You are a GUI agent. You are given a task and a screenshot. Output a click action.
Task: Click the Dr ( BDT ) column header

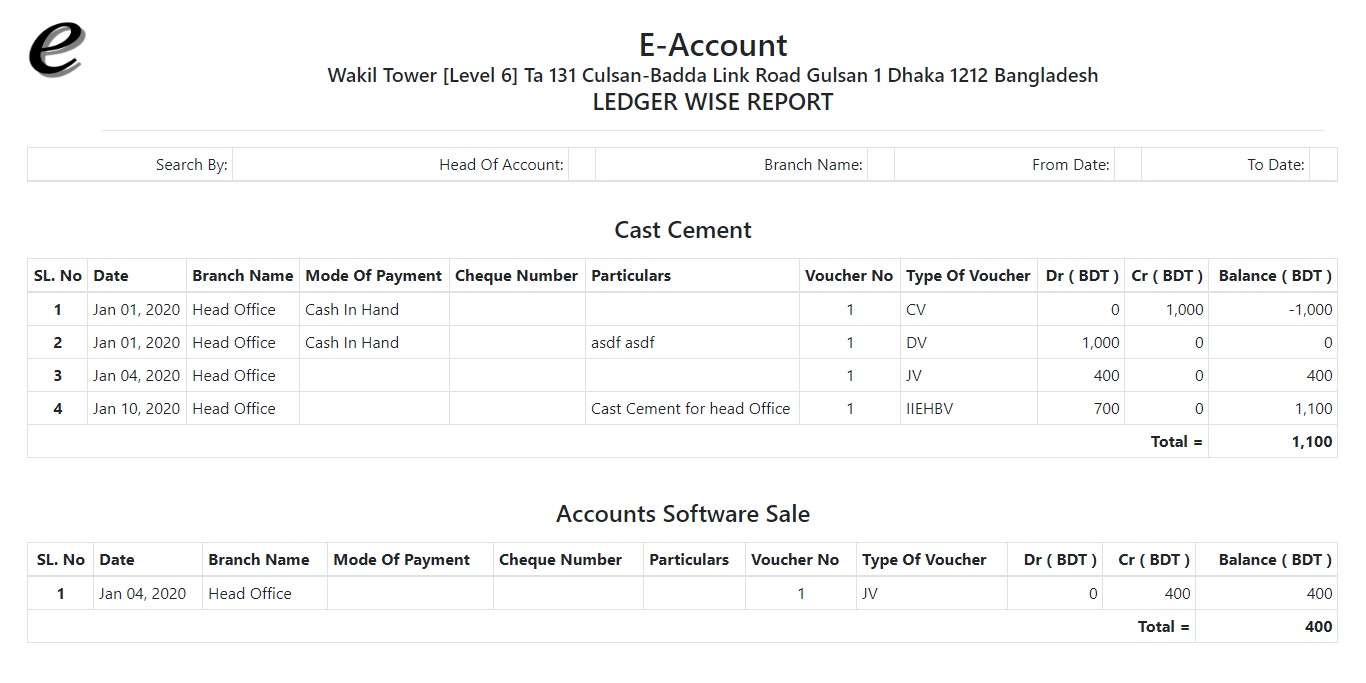(x=1081, y=275)
